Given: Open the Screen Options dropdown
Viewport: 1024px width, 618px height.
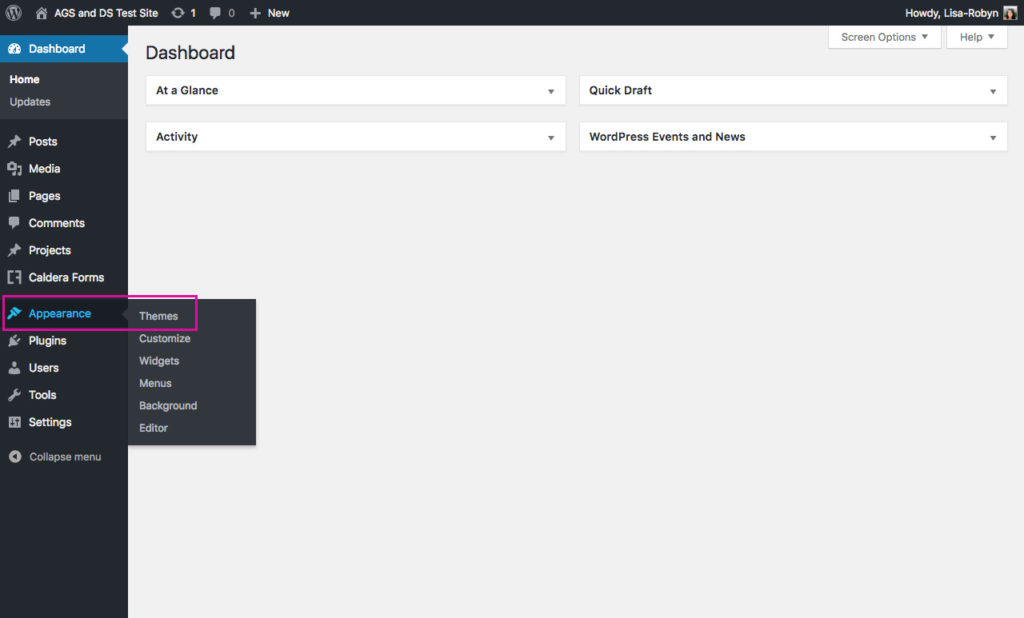Looking at the screenshot, I should click(884, 37).
